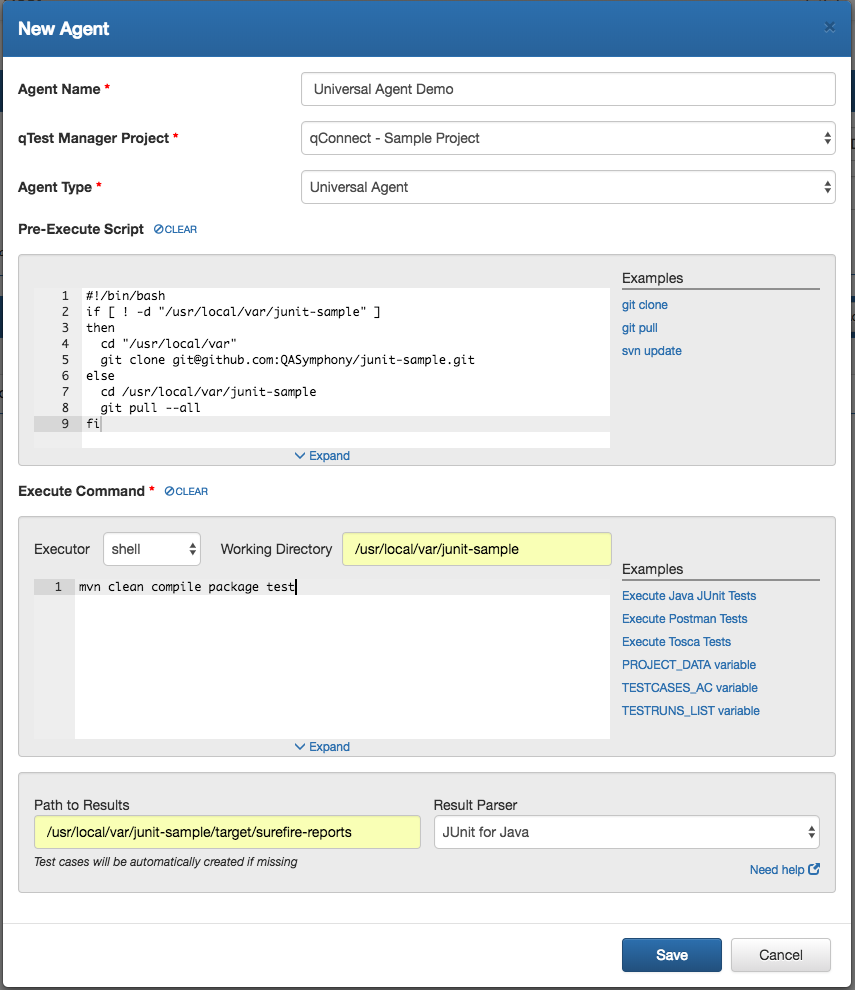The width and height of the screenshot is (855, 990).
Task: Clear the Execute Command field
Action: point(186,491)
